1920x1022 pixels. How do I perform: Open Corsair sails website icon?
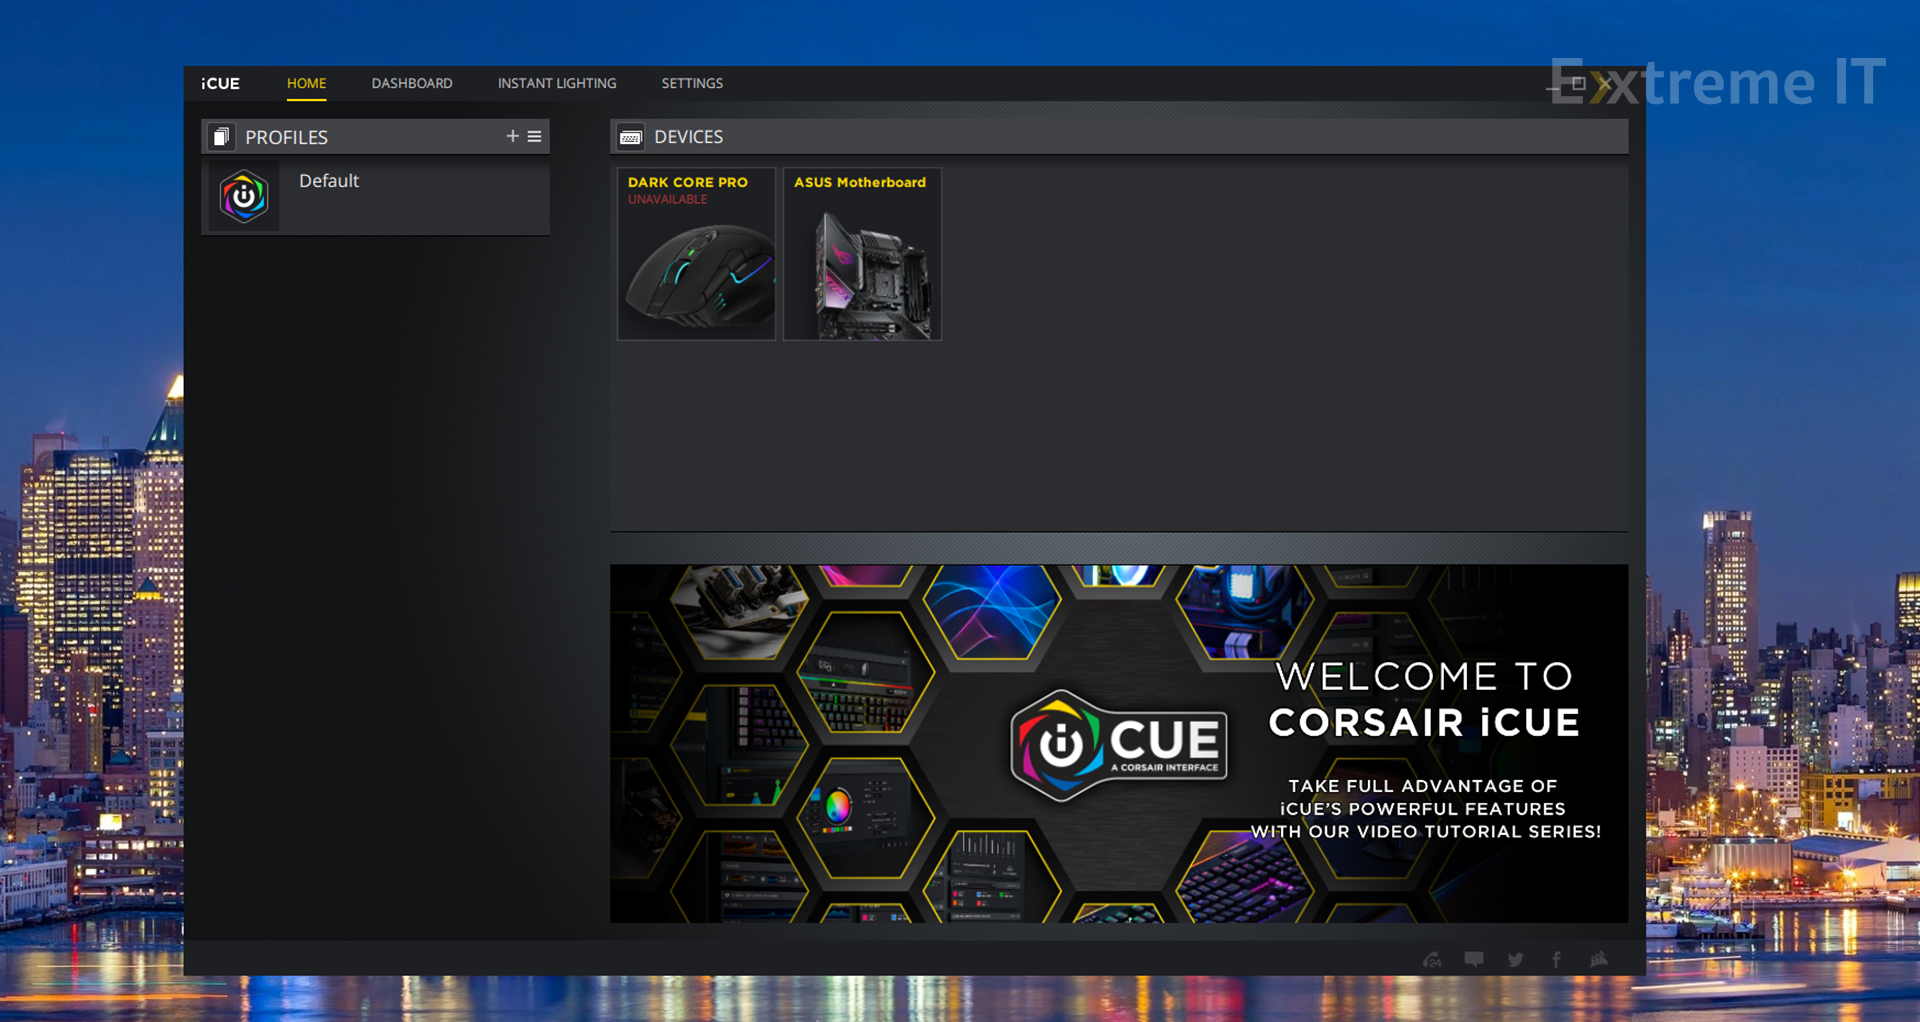(1599, 959)
